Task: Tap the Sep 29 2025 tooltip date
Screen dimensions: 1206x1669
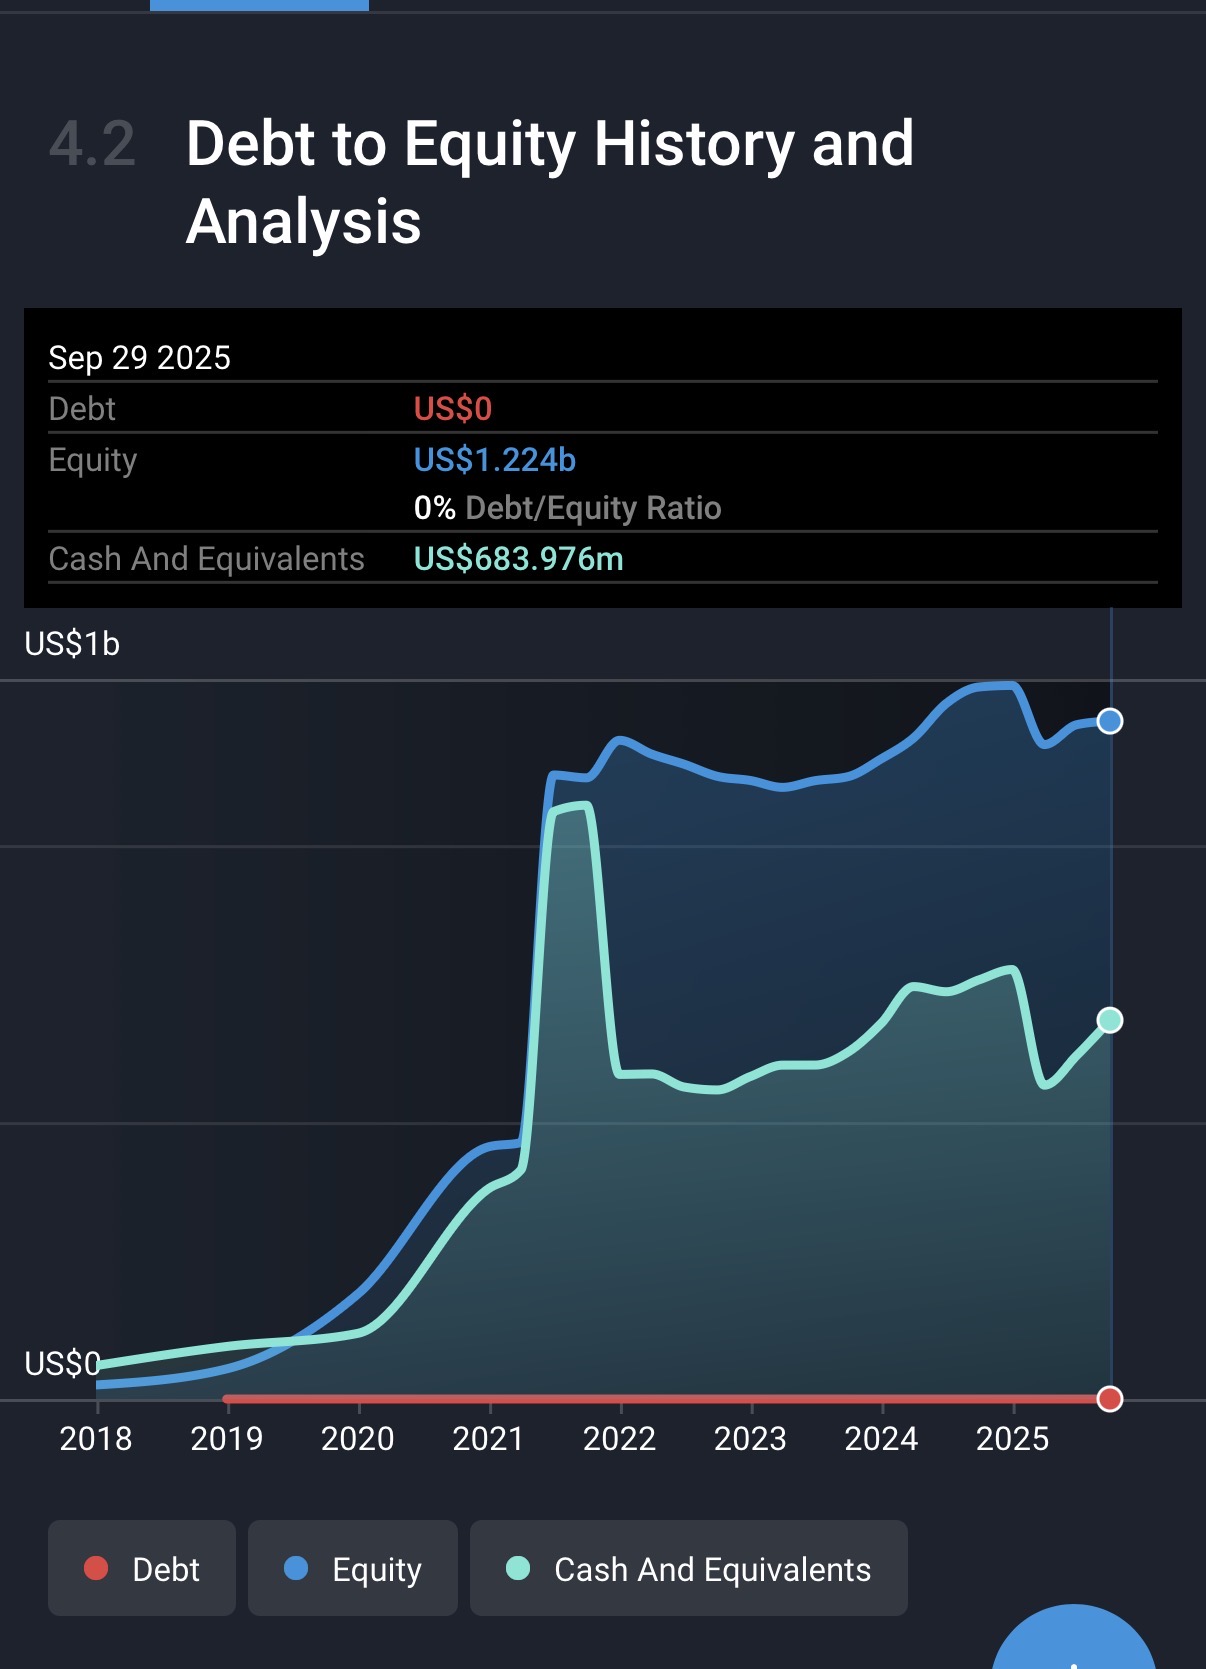Action: (140, 358)
